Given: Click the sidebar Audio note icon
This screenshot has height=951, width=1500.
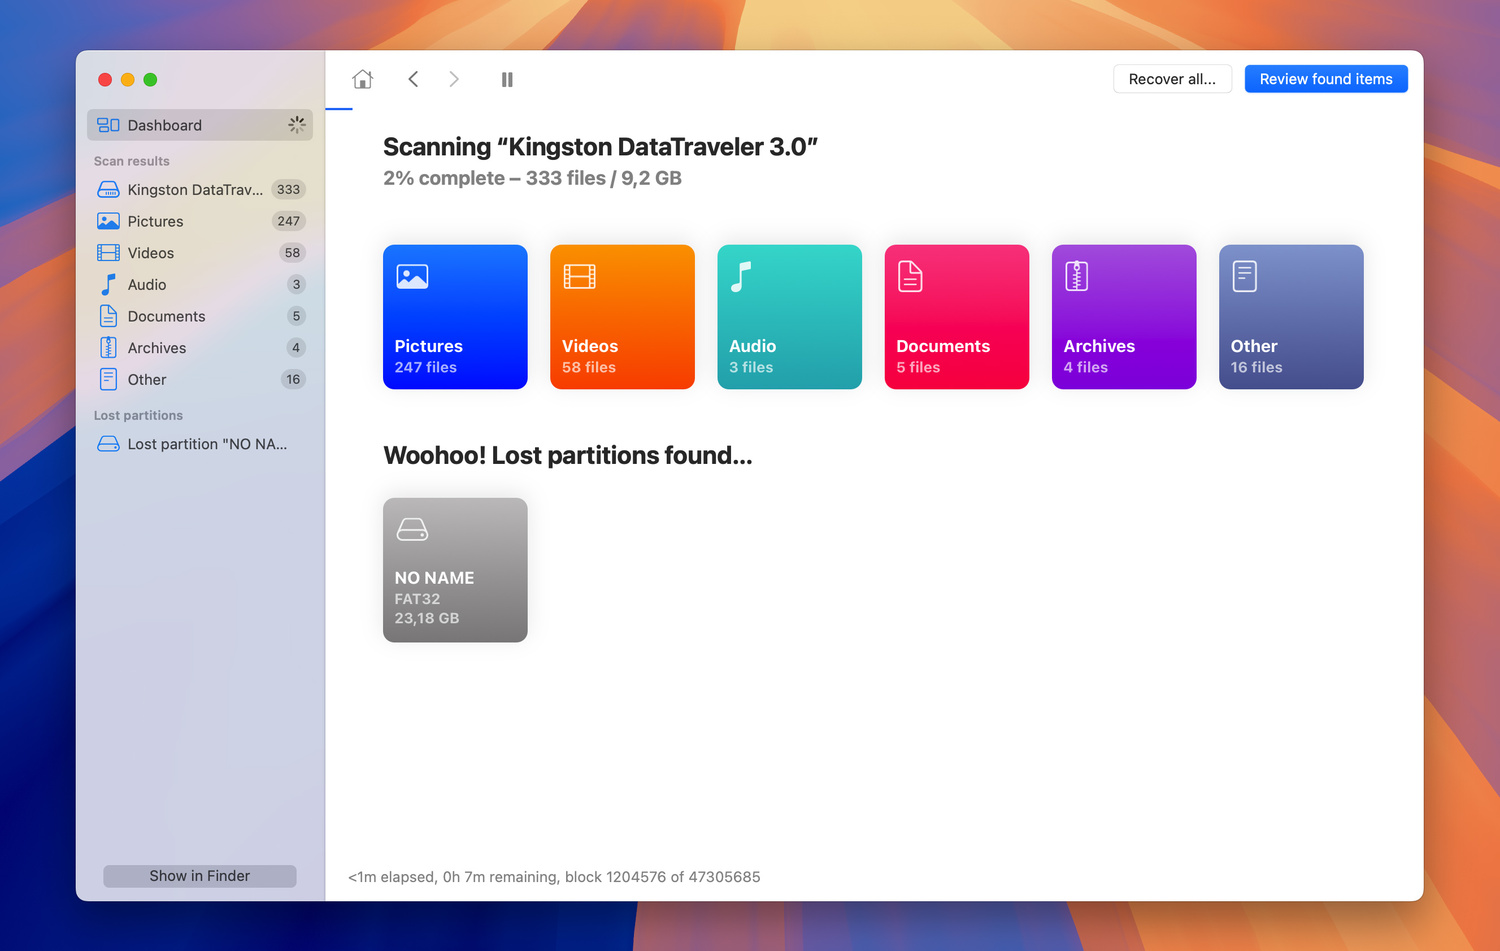Looking at the screenshot, I should [x=108, y=284].
